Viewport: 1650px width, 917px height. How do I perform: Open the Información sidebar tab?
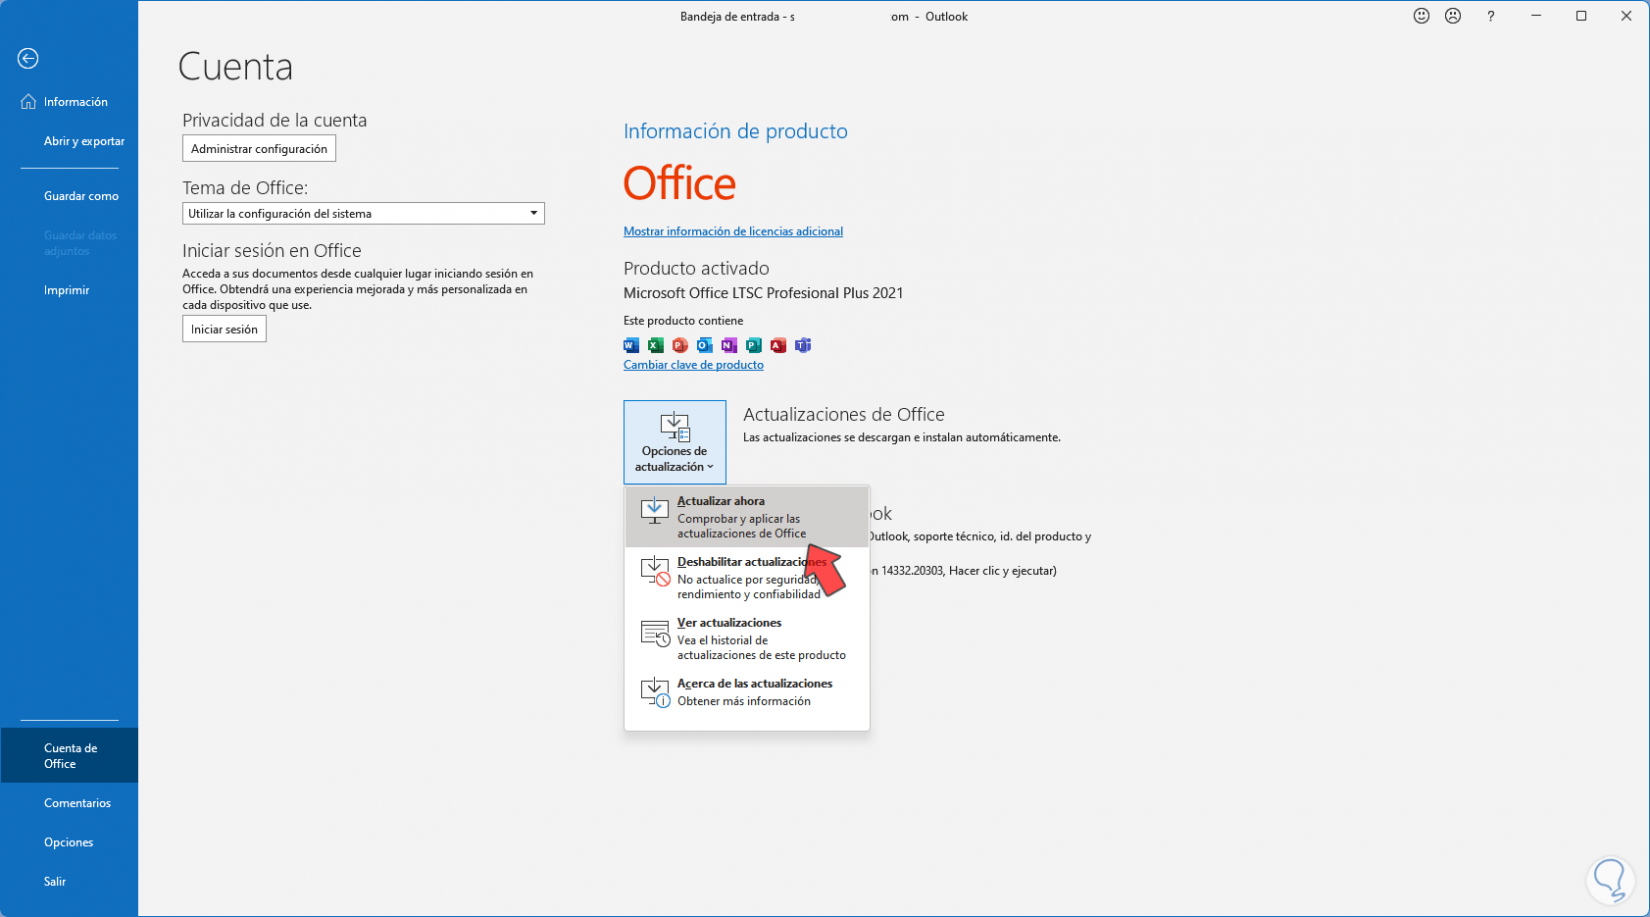[x=69, y=102]
